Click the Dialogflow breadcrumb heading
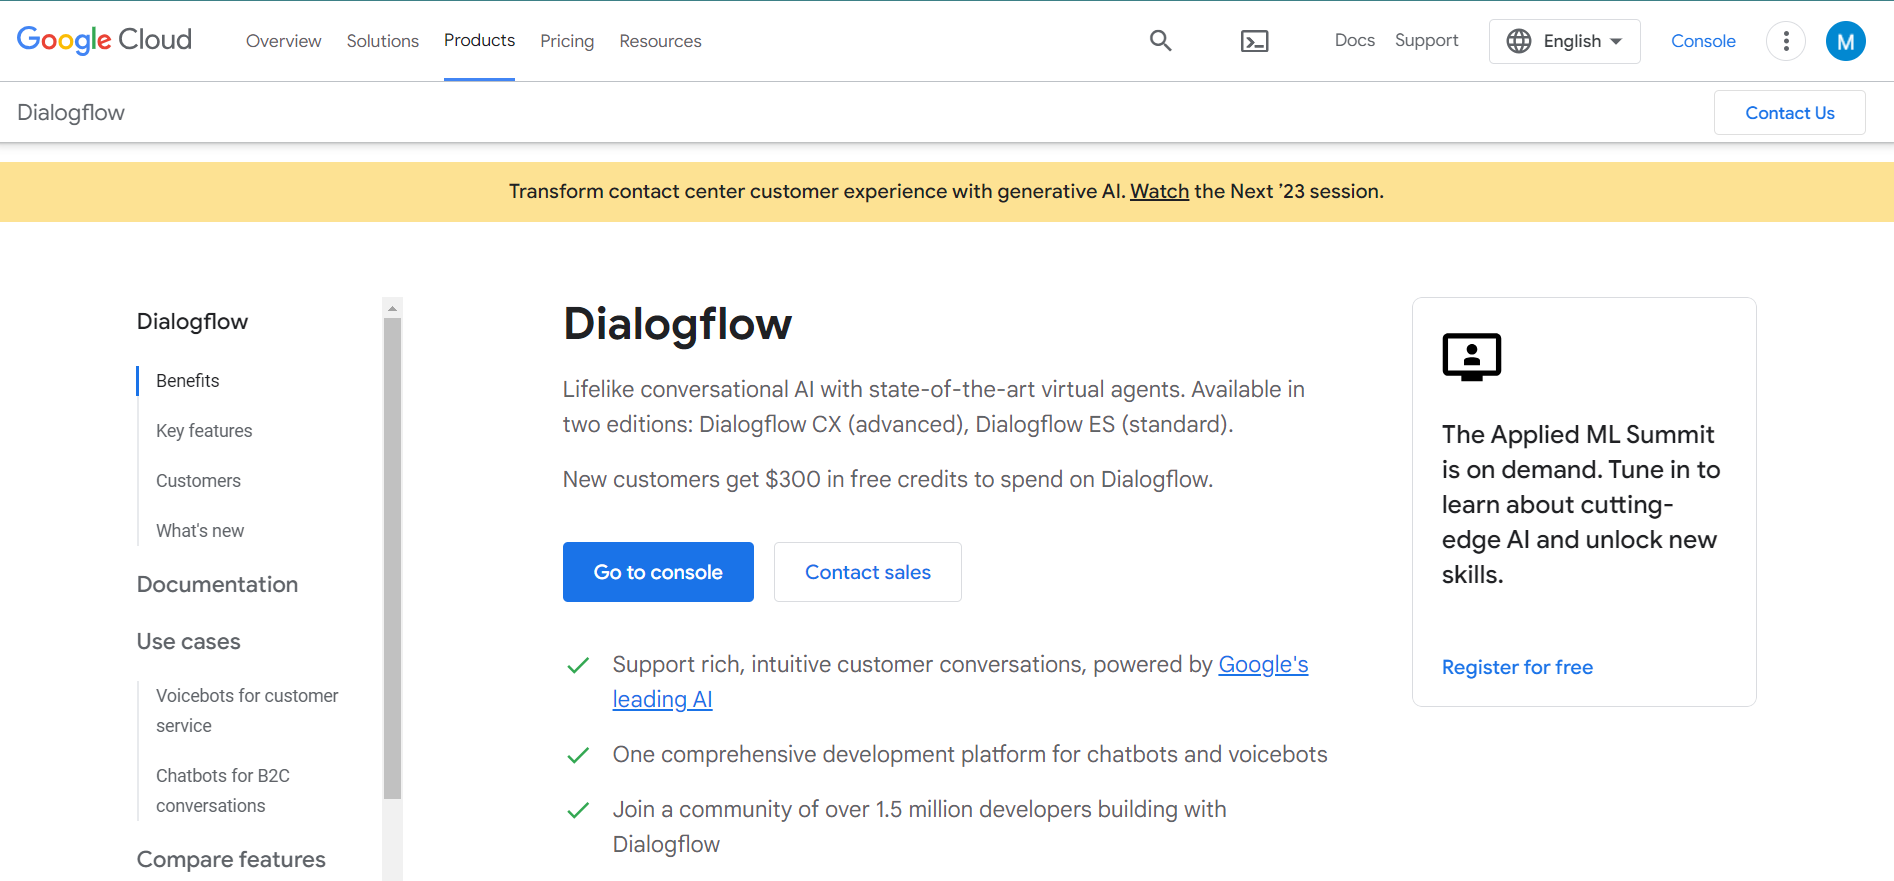 (x=71, y=112)
